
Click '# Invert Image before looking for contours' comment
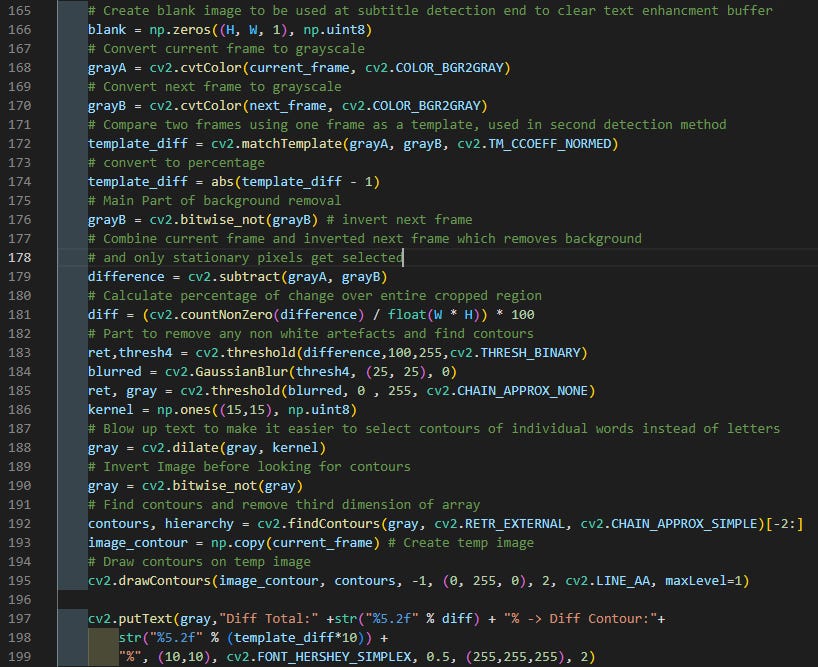(249, 467)
